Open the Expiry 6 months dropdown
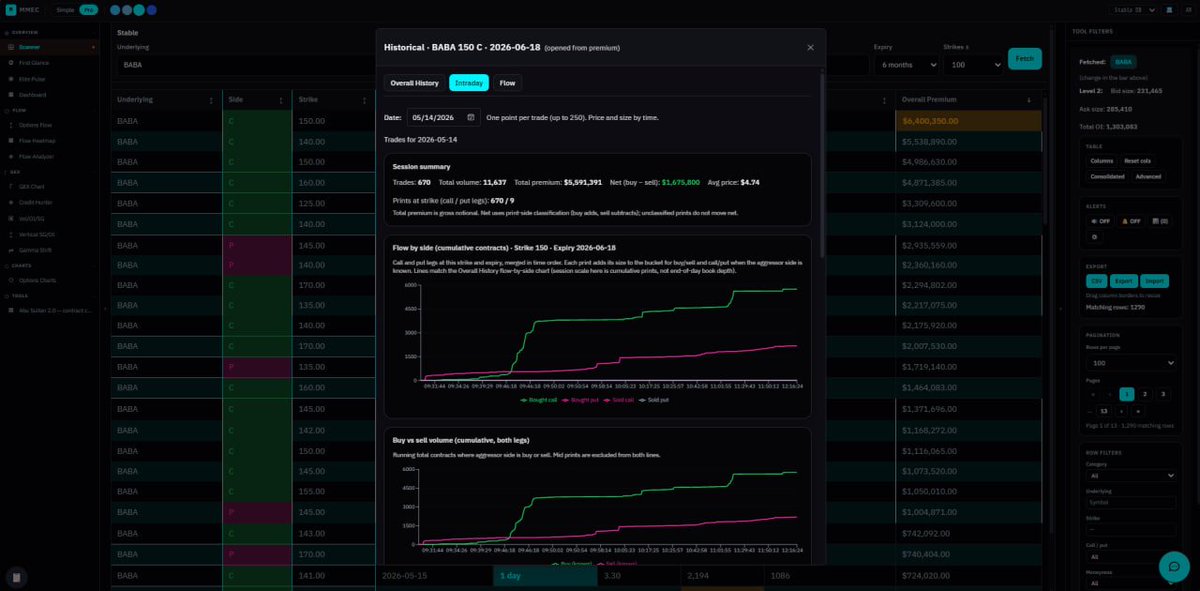 [x=906, y=64]
